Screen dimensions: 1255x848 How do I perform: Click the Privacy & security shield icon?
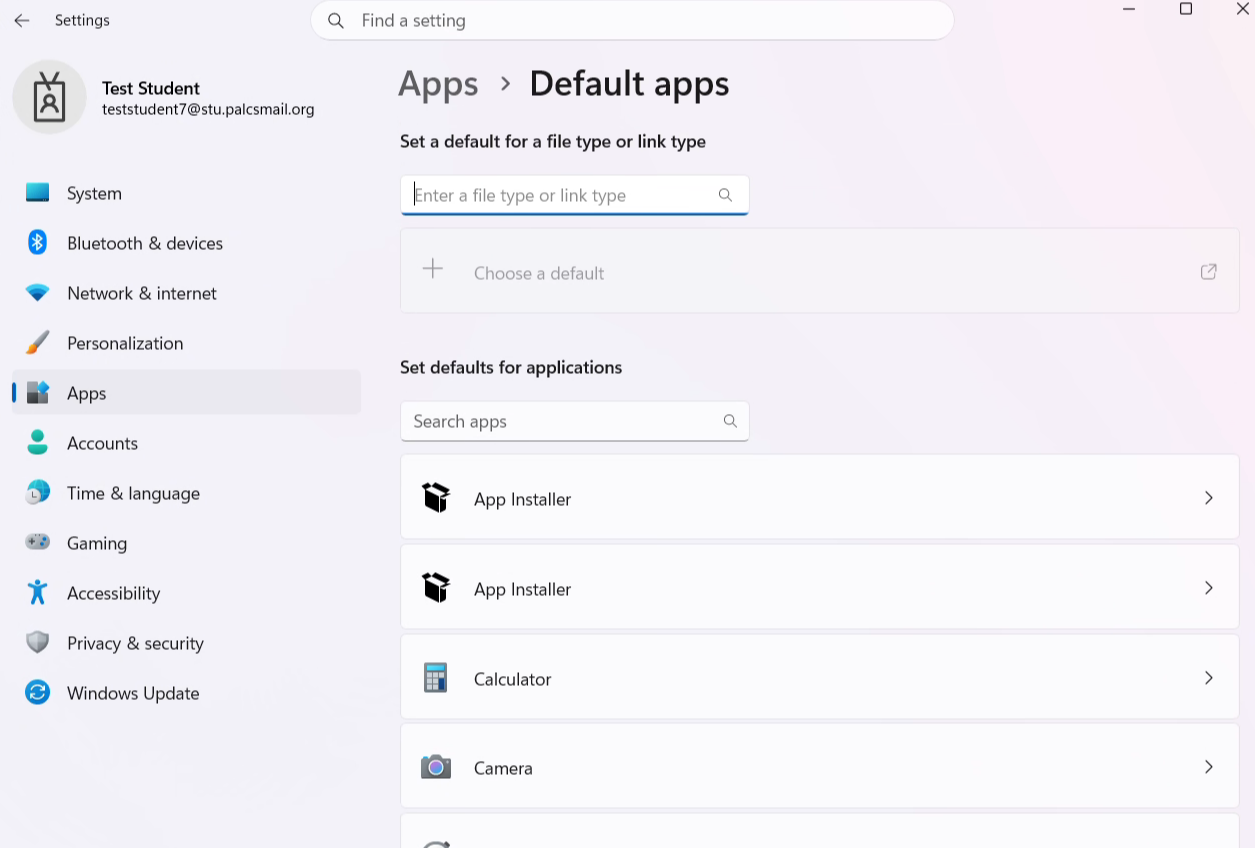pos(38,643)
